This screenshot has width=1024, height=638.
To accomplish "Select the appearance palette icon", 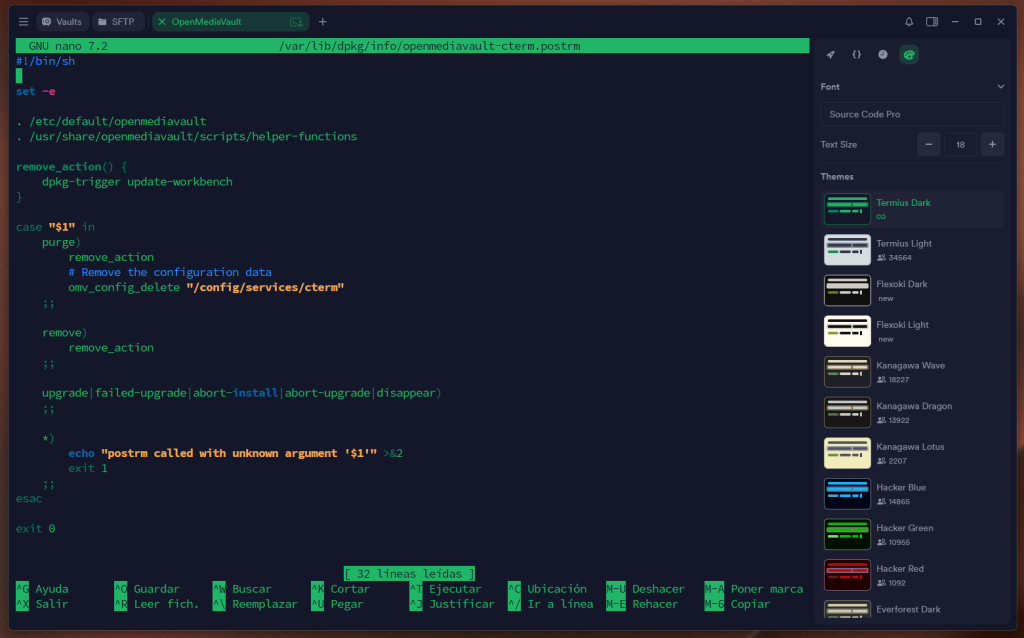I will (909, 54).
